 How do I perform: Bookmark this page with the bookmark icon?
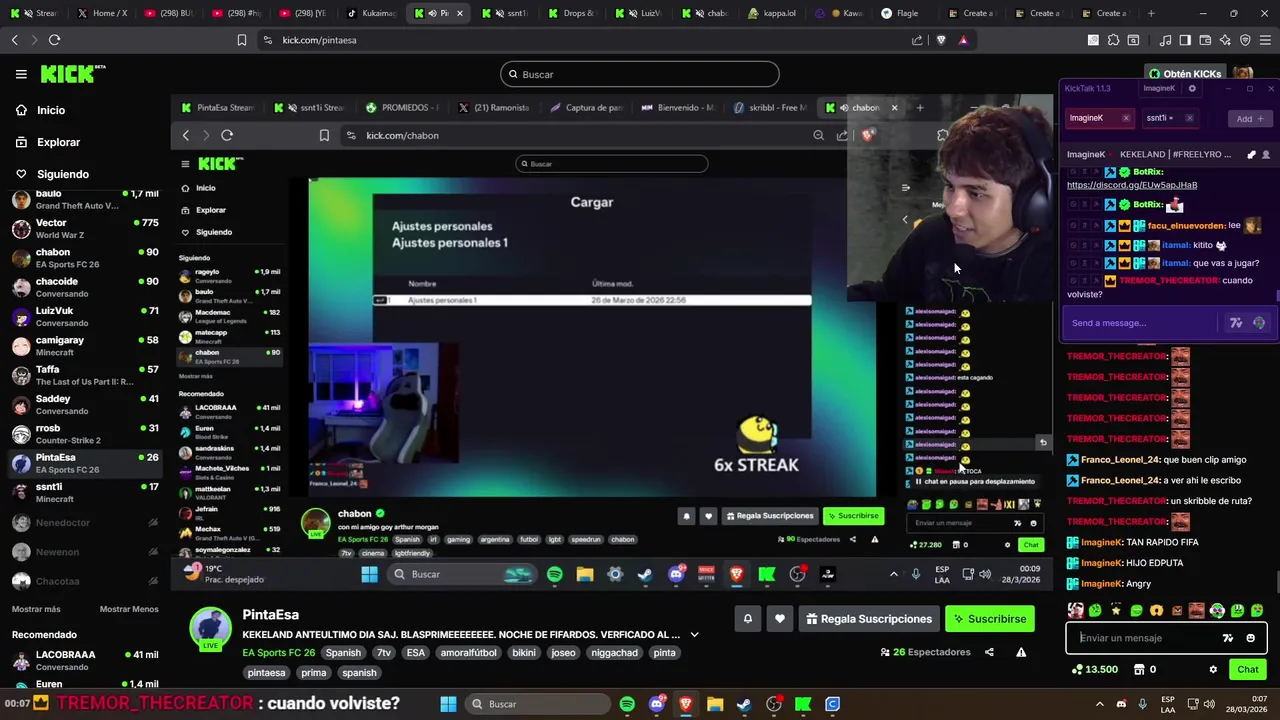[x=242, y=40]
